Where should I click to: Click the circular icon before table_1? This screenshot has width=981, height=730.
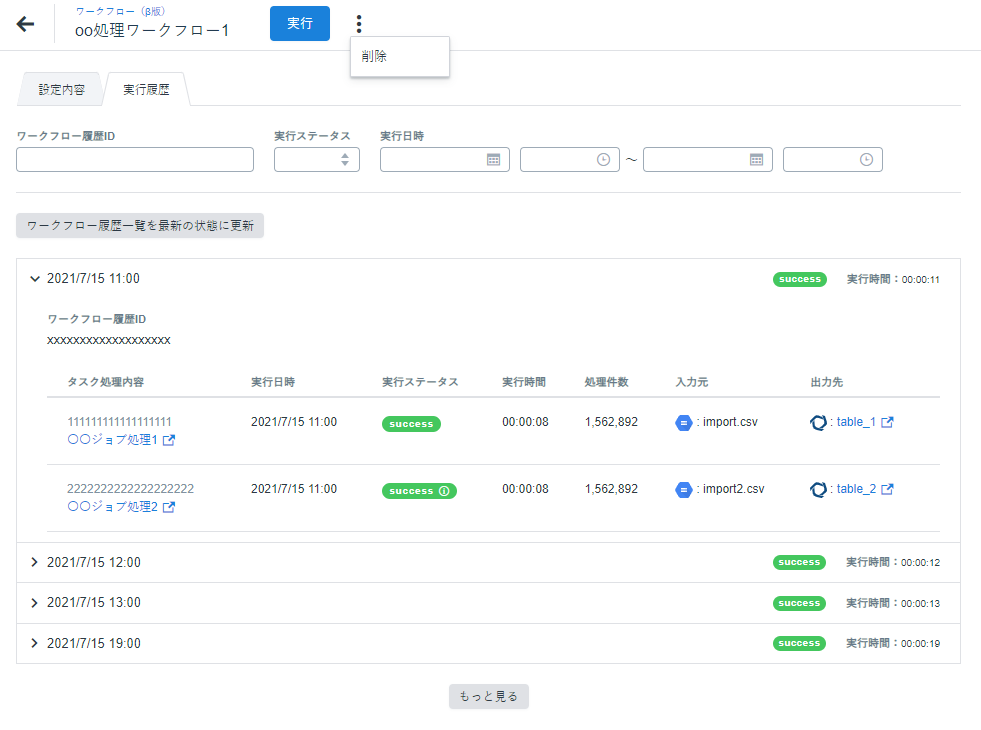[x=818, y=423]
